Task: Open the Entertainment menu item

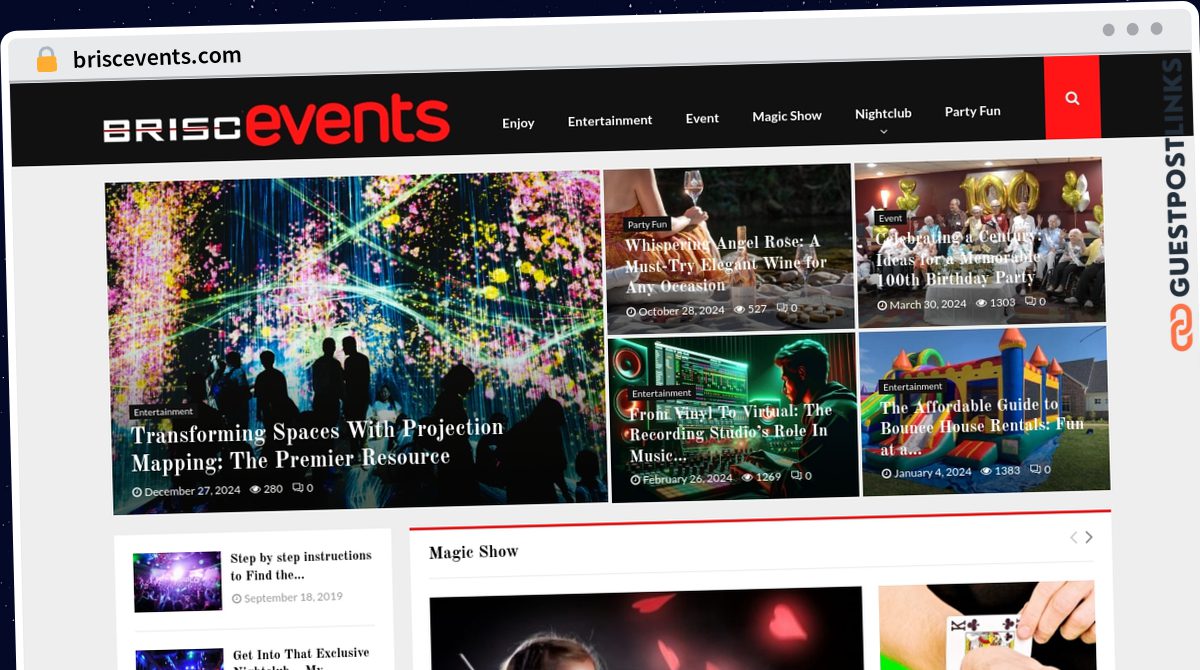Action: 610,120
